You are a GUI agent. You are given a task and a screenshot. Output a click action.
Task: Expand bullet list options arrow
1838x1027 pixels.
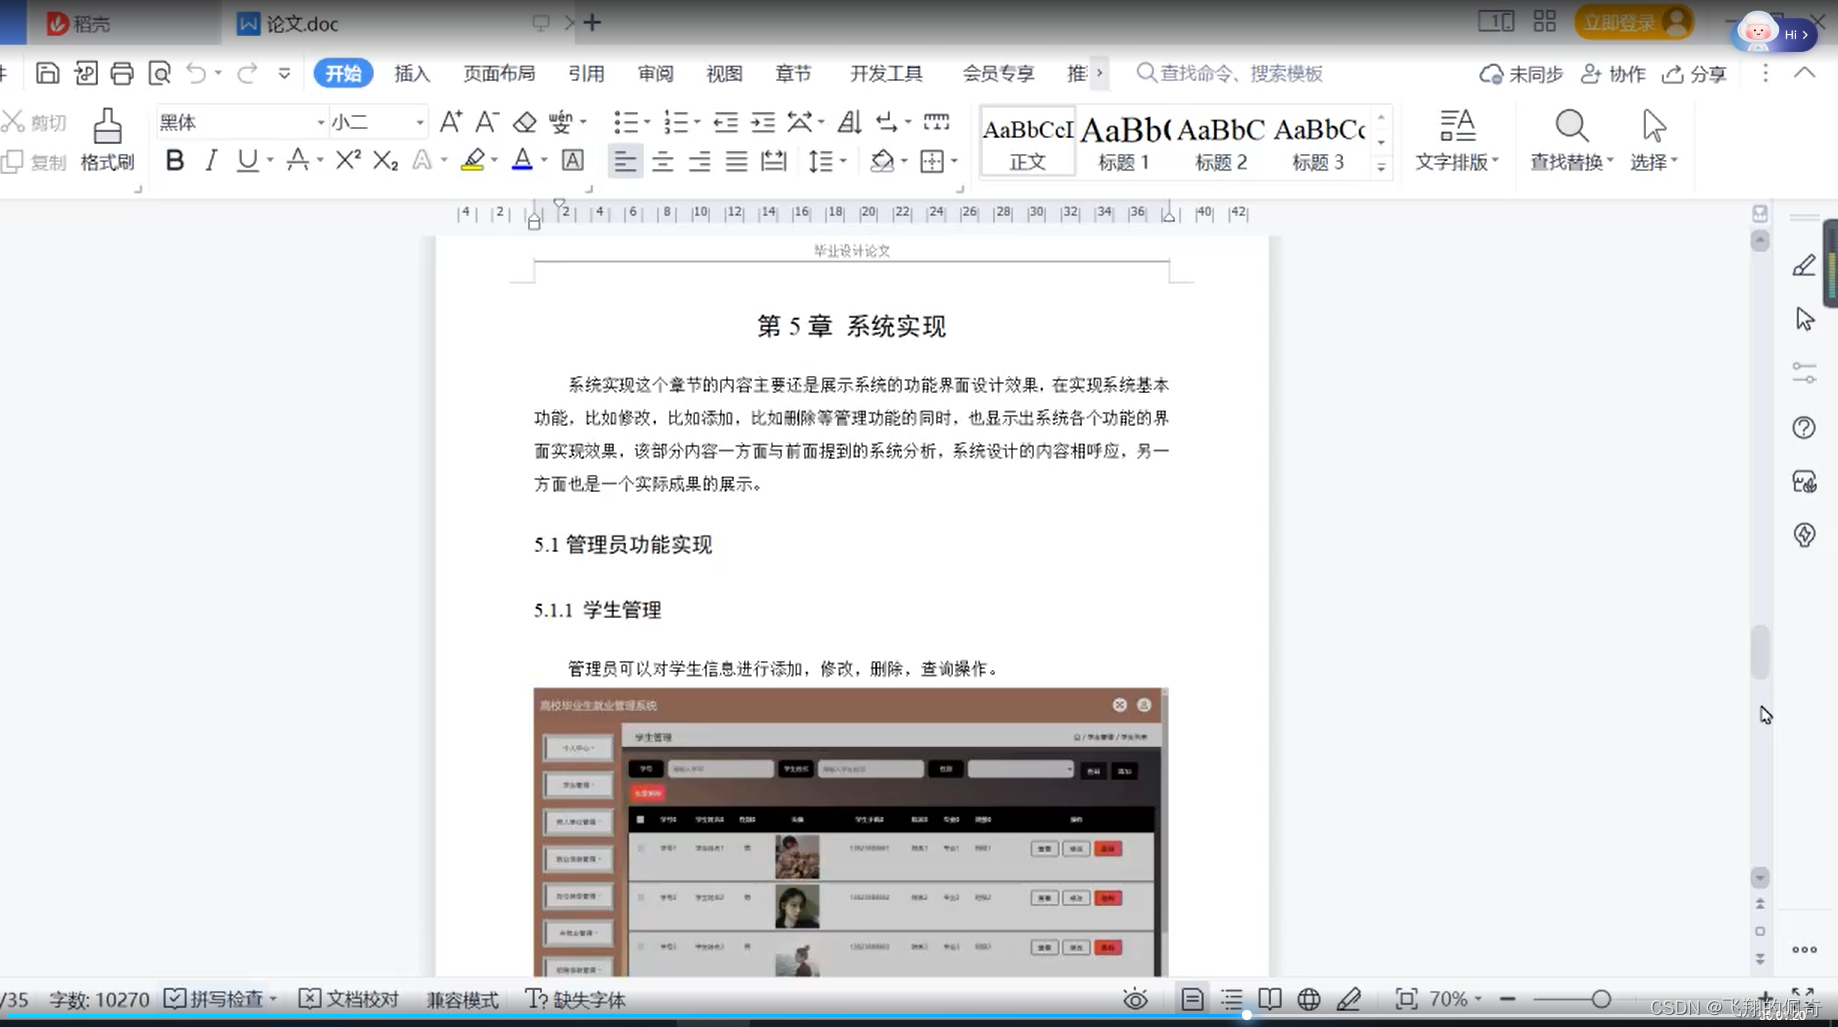[x=647, y=122]
